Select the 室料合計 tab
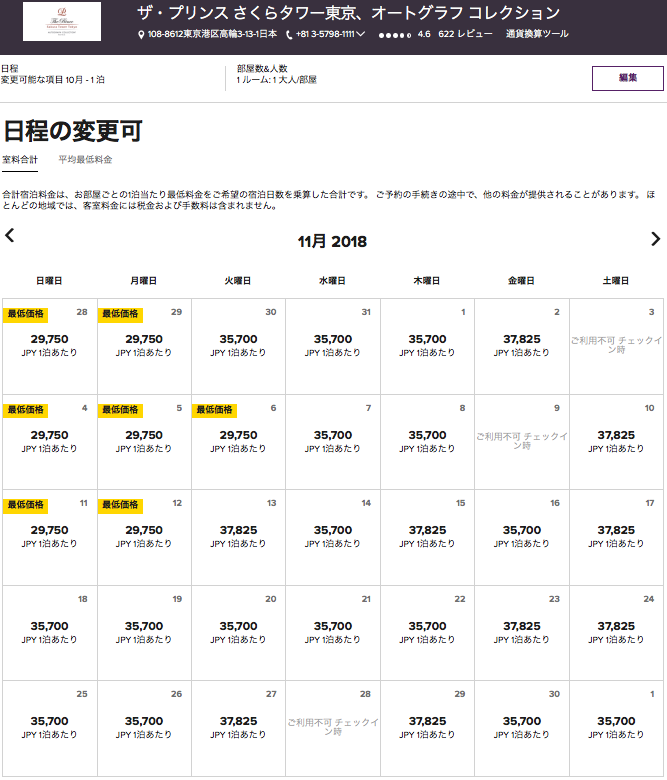 click(x=20, y=160)
